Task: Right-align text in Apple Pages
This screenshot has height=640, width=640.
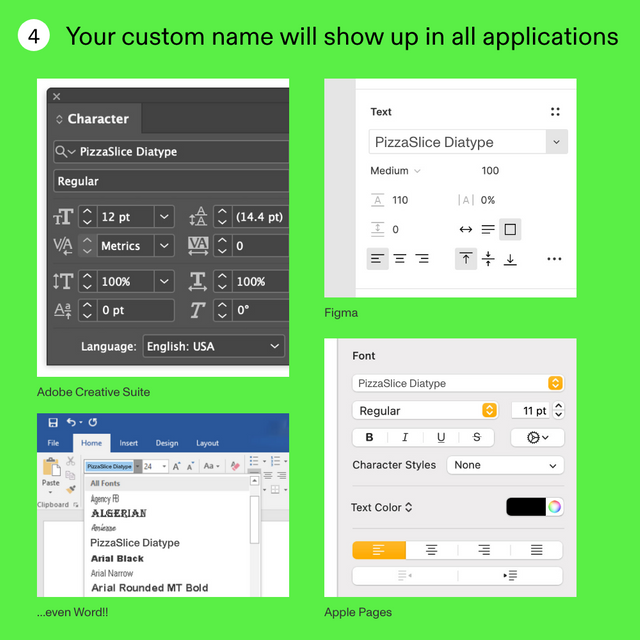Action: tap(484, 550)
